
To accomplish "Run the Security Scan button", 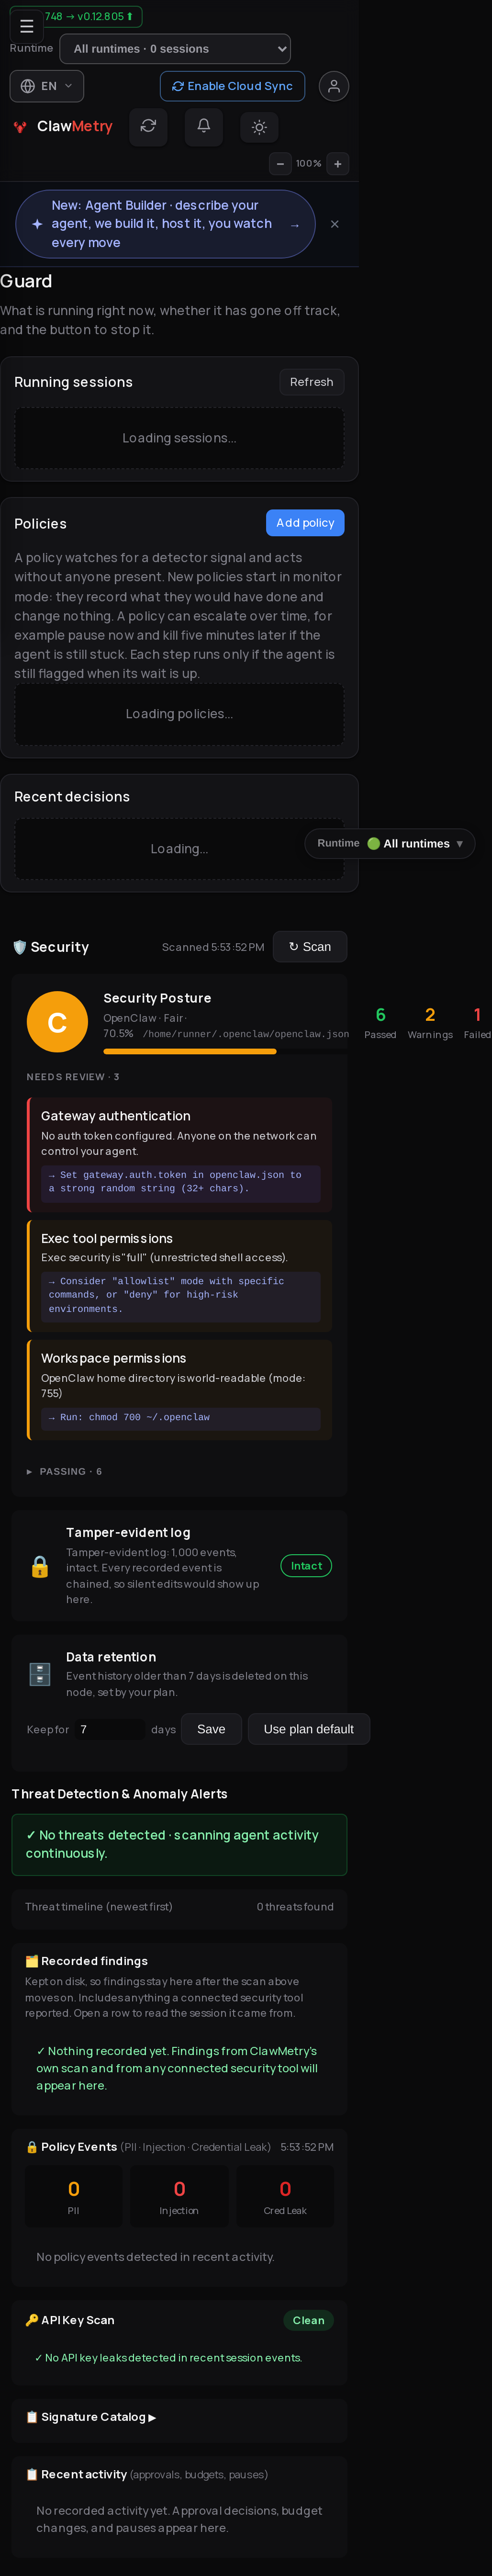I will pyautogui.click(x=310, y=947).
